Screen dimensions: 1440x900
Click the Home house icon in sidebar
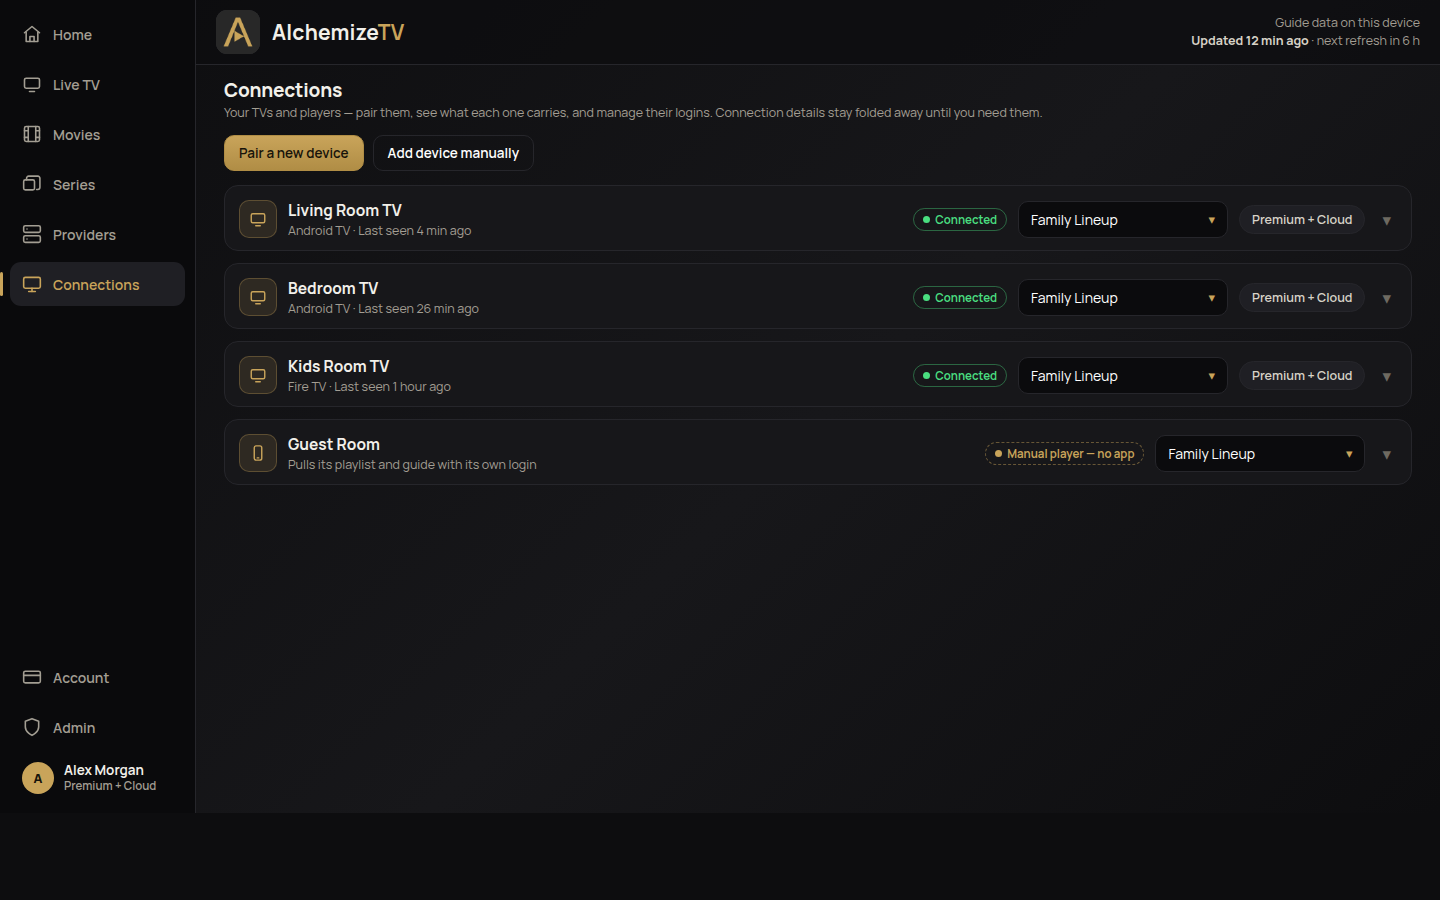click(x=32, y=34)
